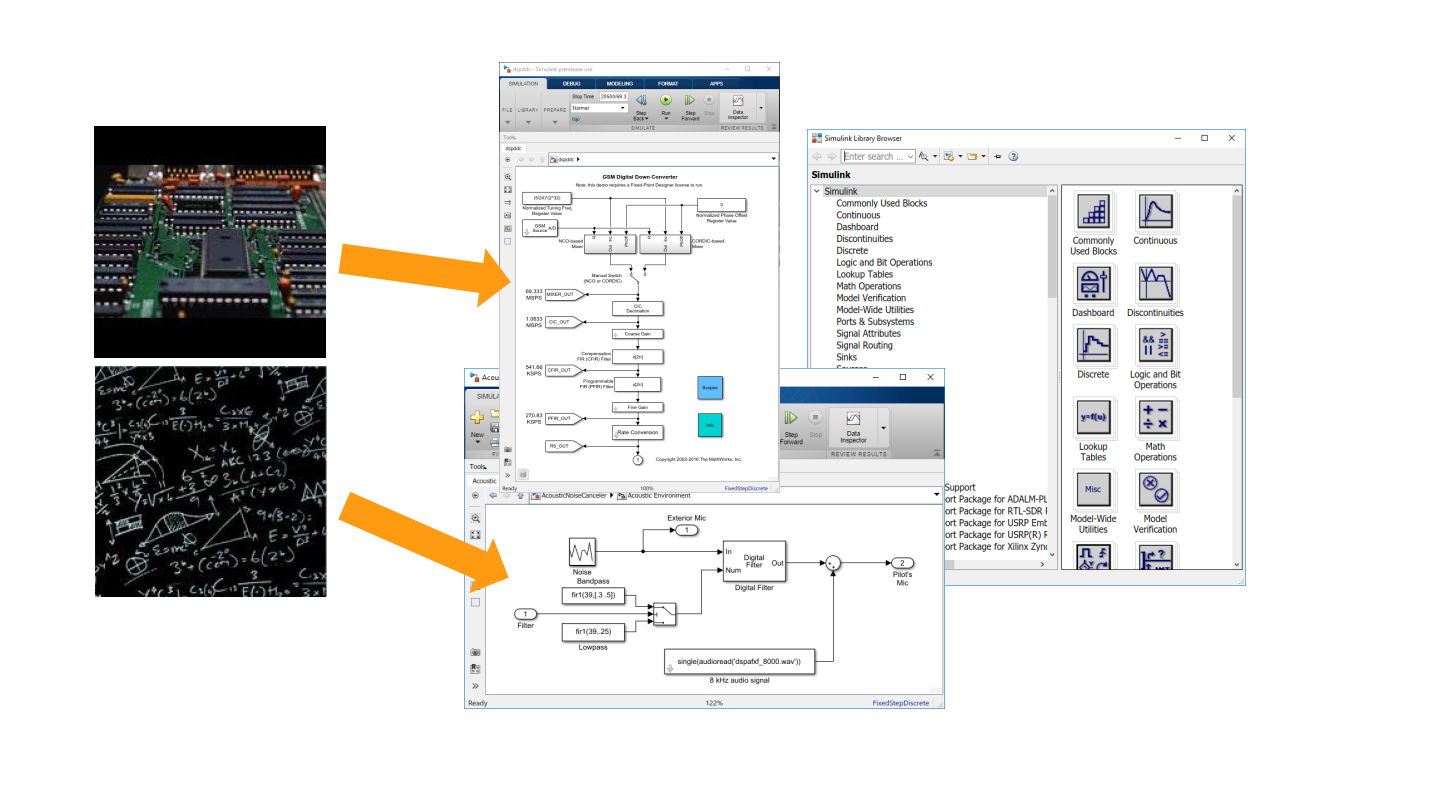This screenshot has height=785, width=1431.
Task: Click the Step Forward simulation icon
Action: 692,100
